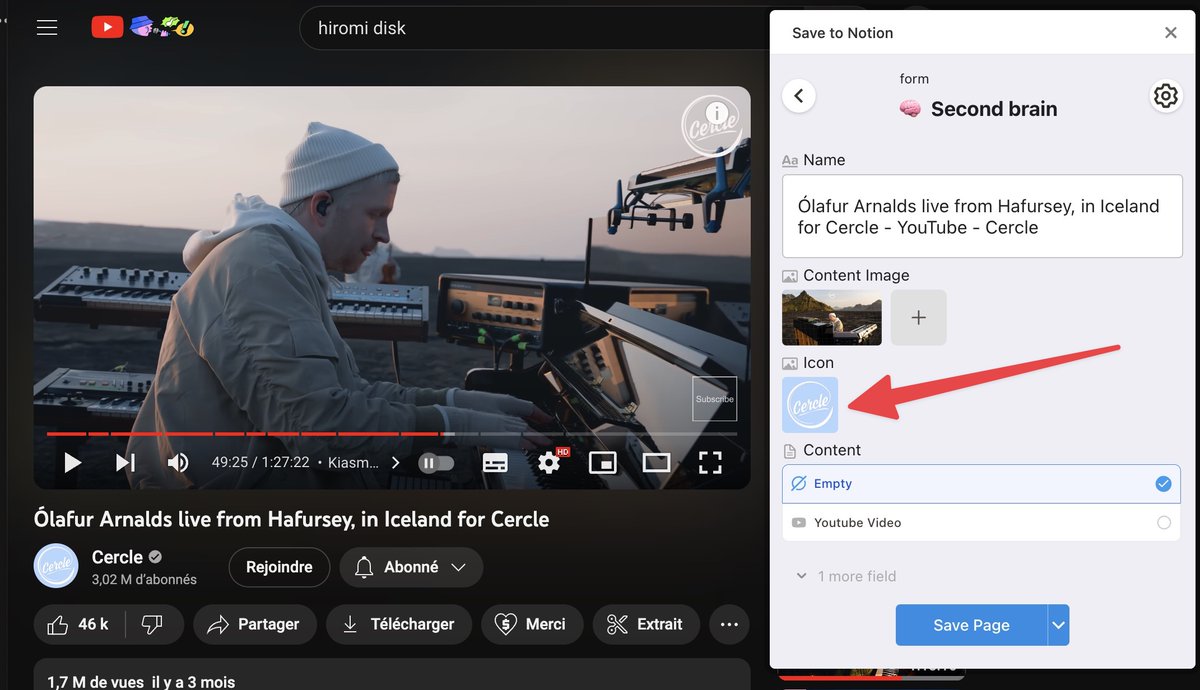The width and height of the screenshot is (1200, 690).
Task: Expand the '1 more field' section
Action: (845, 576)
